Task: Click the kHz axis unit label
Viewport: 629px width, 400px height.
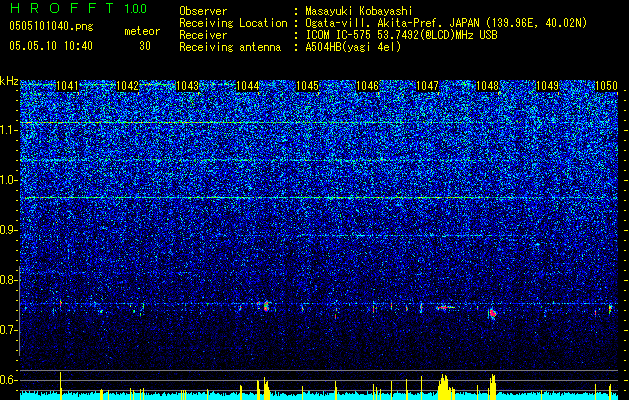Action: click(9, 81)
